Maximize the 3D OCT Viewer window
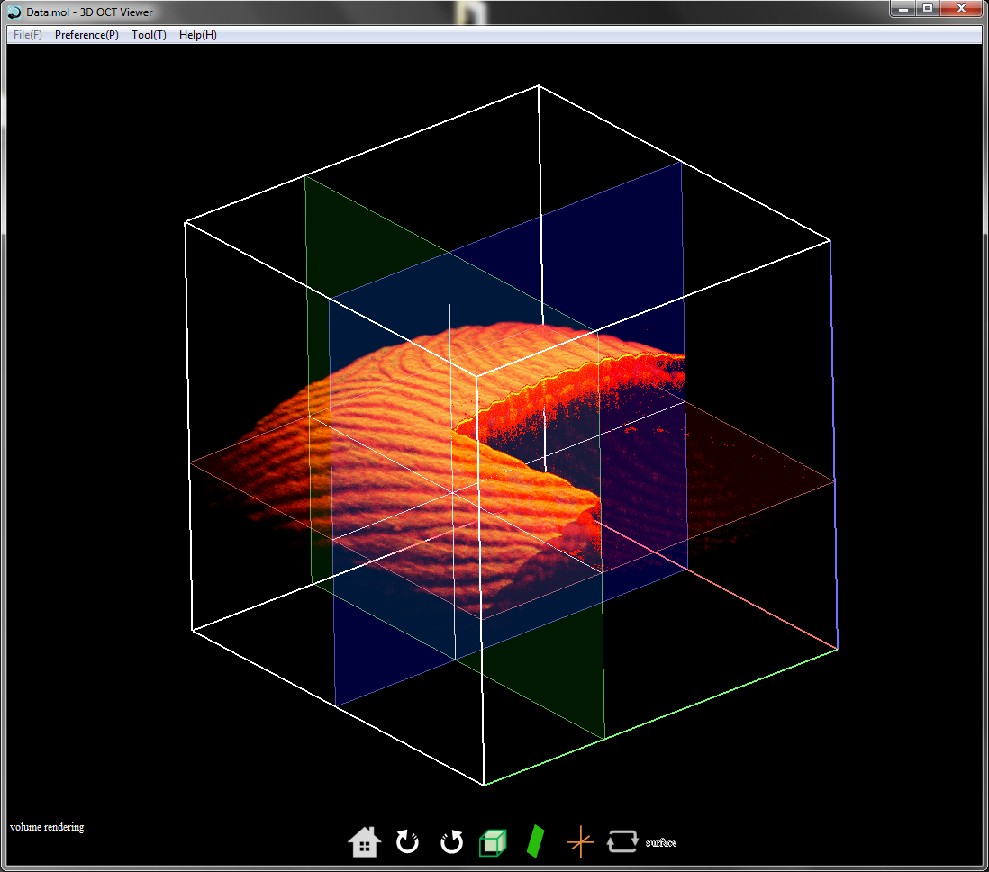Image resolution: width=989 pixels, height=872 pixels. [928, 9]
